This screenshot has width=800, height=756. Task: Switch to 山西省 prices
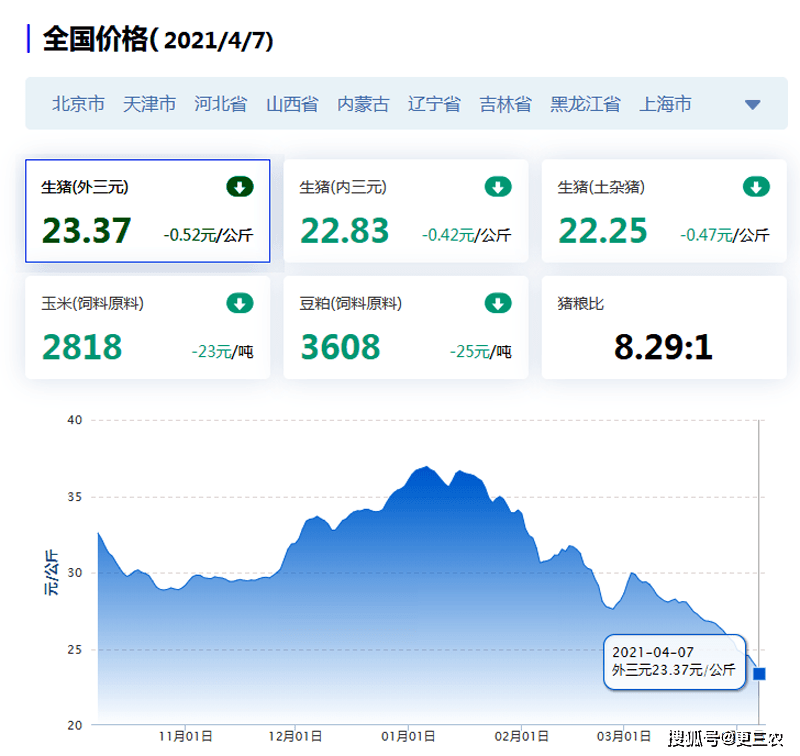coord(292,104)
